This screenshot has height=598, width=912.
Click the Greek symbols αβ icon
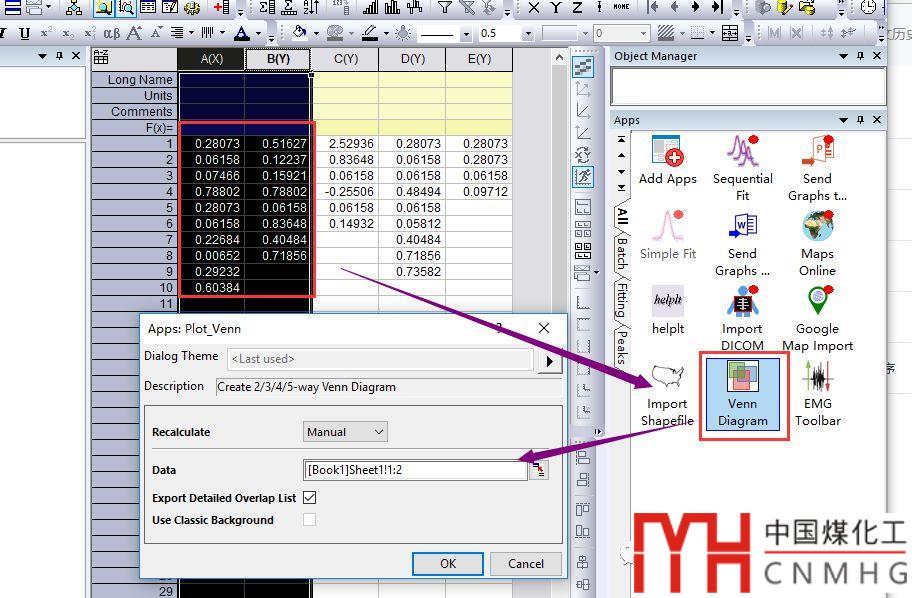[112, 33]
